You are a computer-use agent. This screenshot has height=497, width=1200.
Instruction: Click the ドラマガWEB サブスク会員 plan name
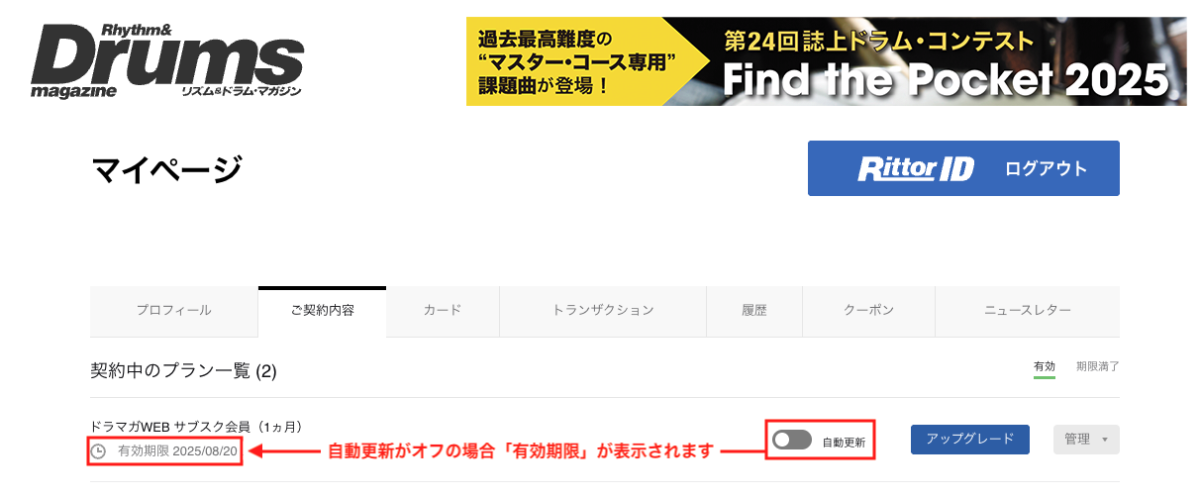pos(196,427)
